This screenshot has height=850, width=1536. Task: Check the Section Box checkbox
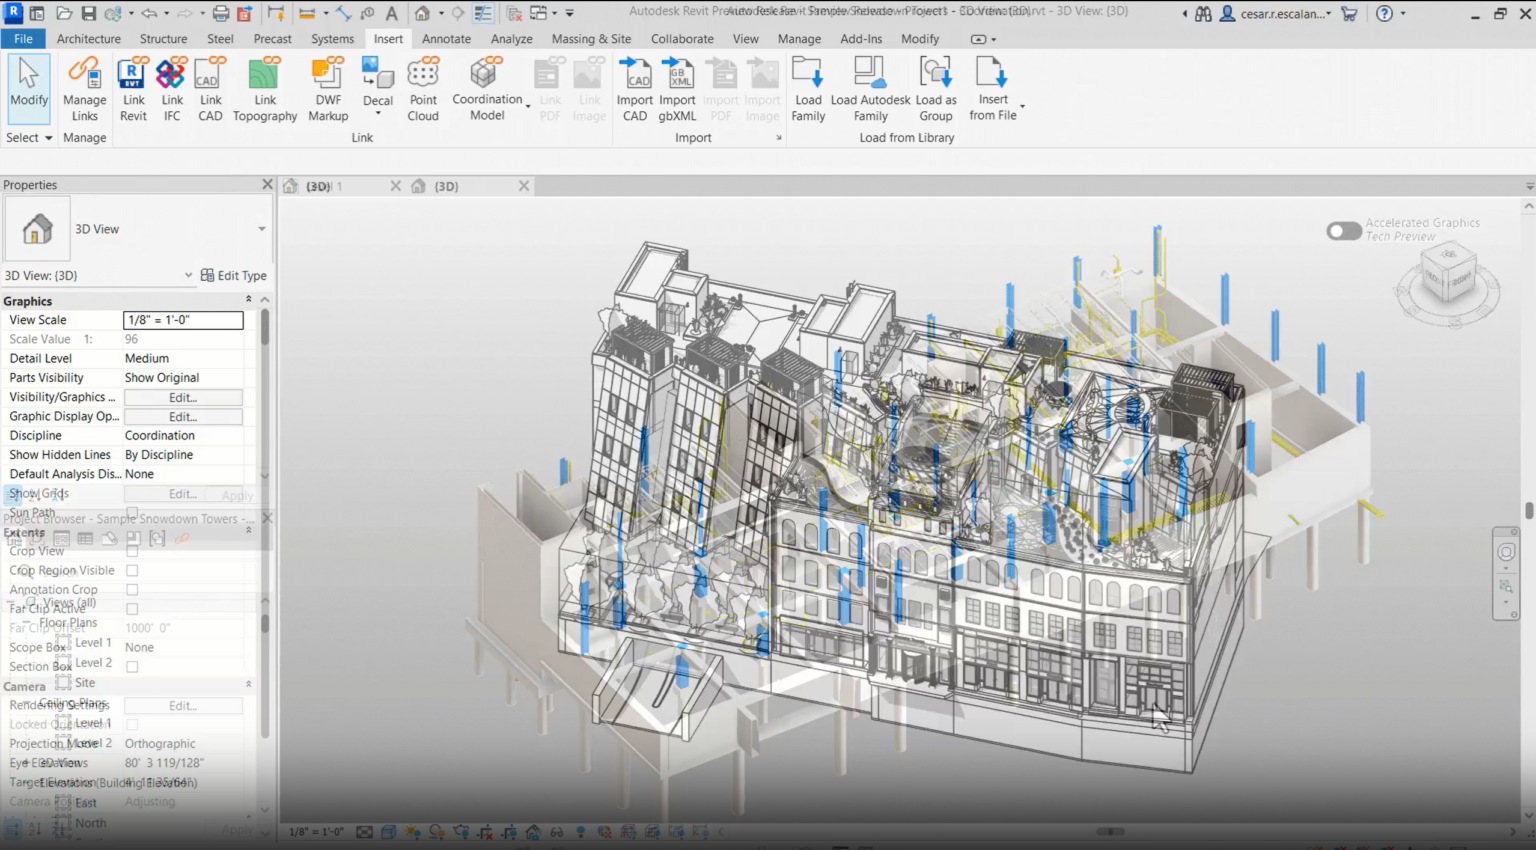[x=132, y=666]
